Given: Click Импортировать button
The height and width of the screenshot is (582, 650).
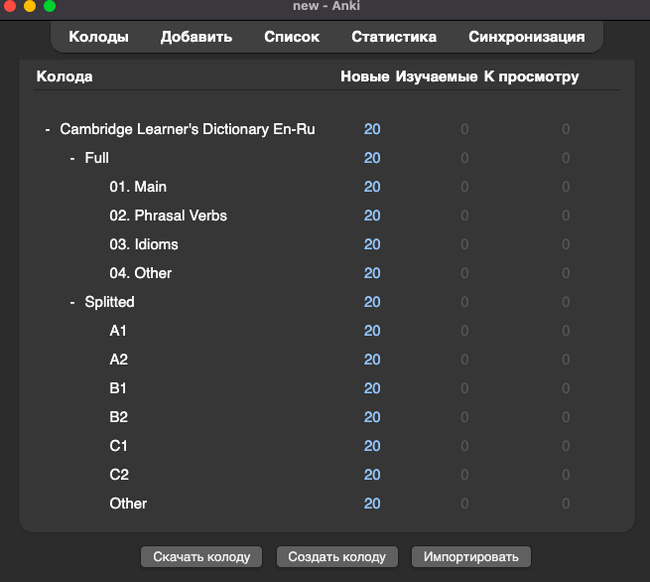Looking at the screenshot, I should click(x=471, y=557).
